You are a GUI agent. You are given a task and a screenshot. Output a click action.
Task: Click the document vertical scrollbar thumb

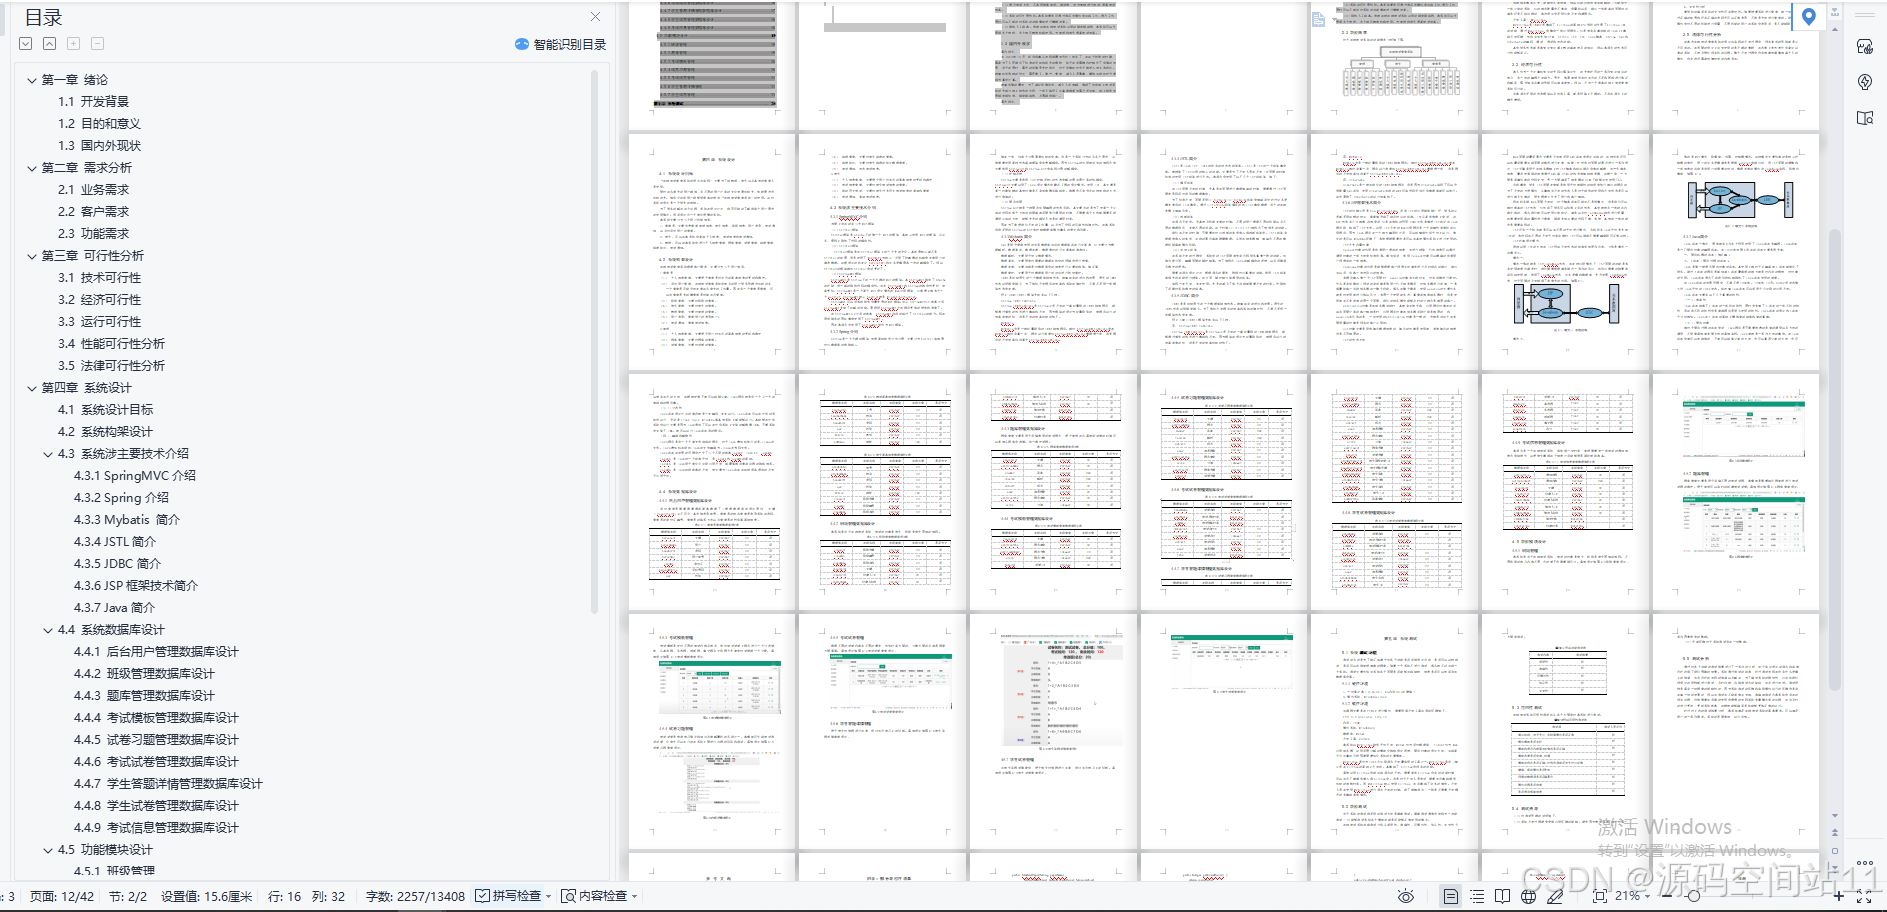(1835, 460)
